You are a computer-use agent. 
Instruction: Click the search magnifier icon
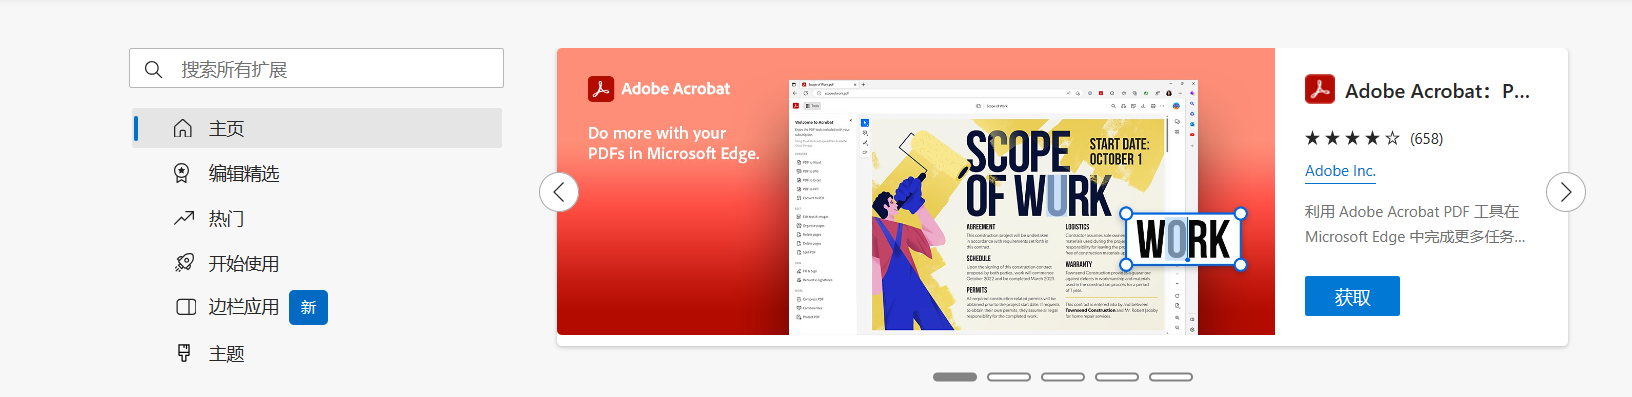click(153, 69)
